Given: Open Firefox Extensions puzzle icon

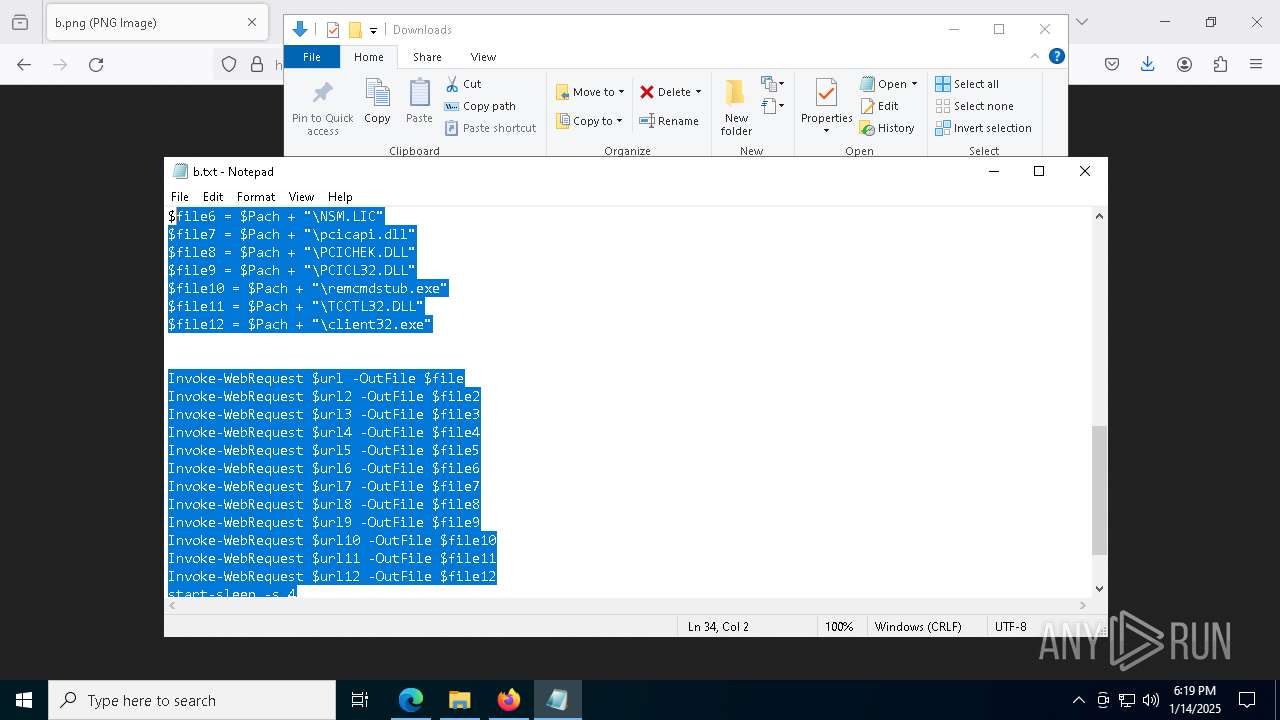Looking at the screenshot, I should click(x=1220, y=64).
